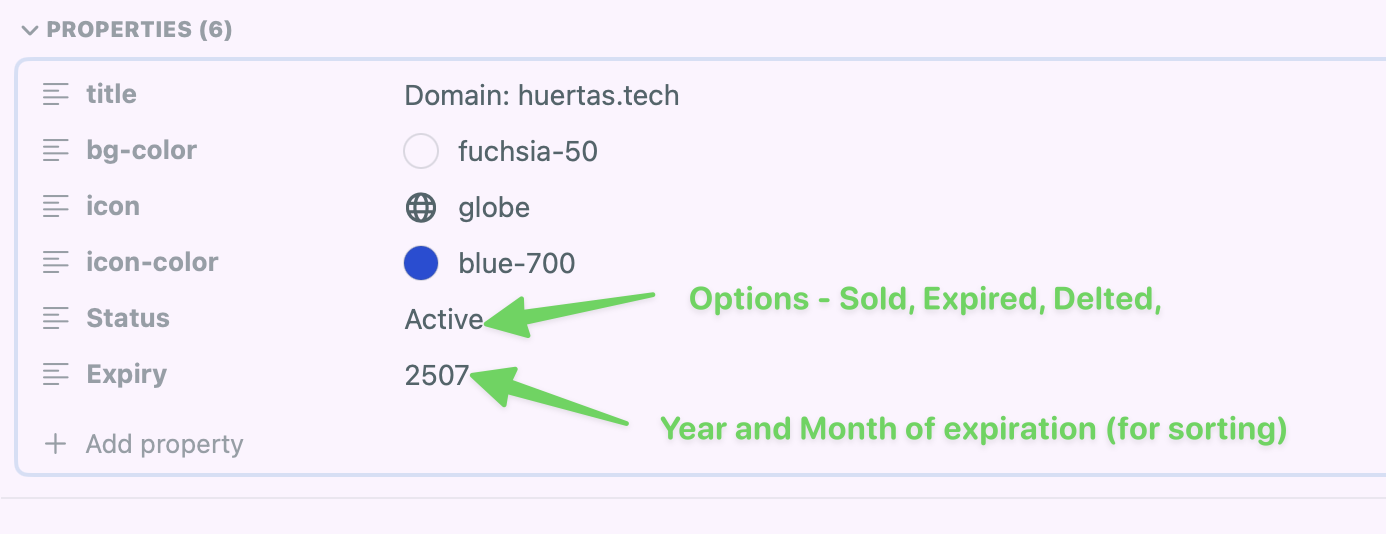This screenshot has width=1386, height=534.
Task: Open the fuchsia-50 value text
Action: pos(528,152)
